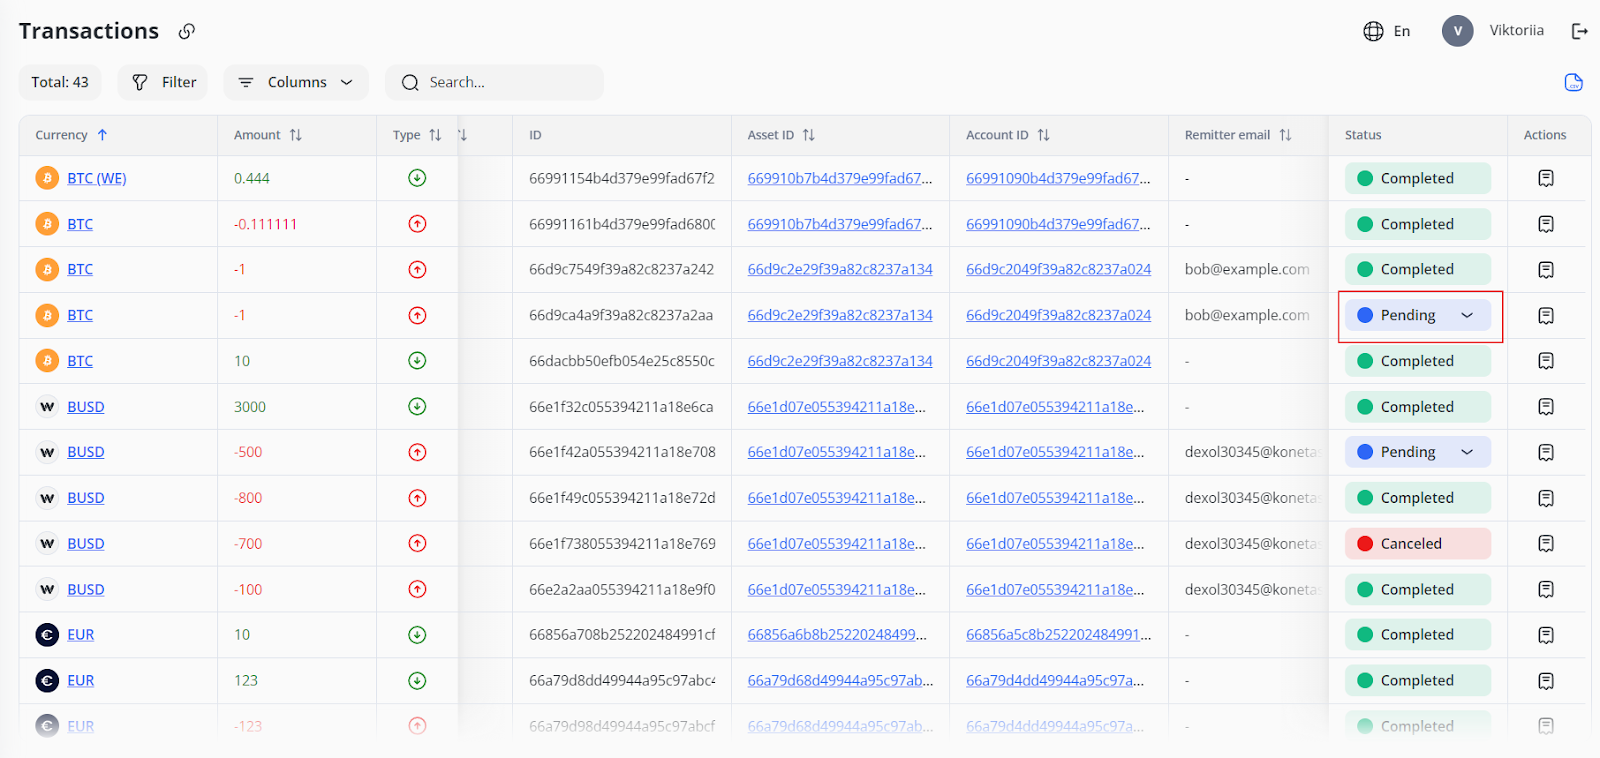Open Asset ID 66d9c2e29f39a82c8237a134 in BTC 10 row
The width and height of the screenshot is (1600, 758).
(x=840, y=361)
